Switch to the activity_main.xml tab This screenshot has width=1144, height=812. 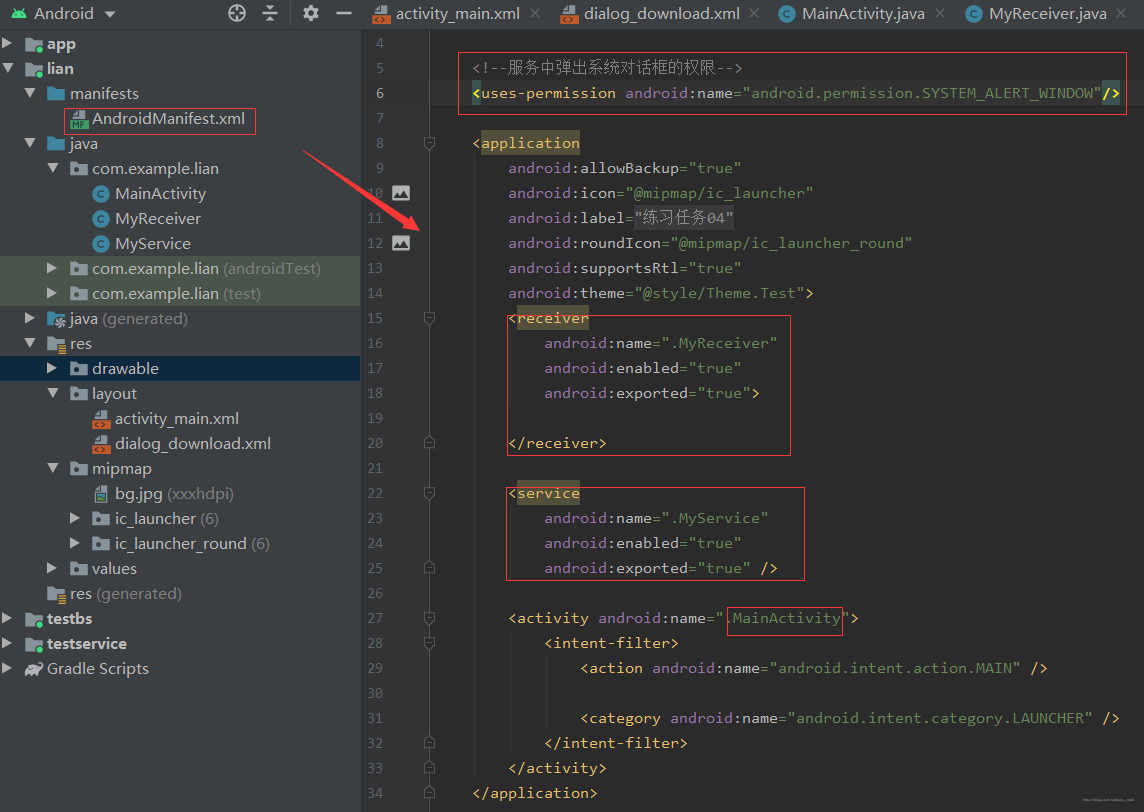[x=457, y=14]
